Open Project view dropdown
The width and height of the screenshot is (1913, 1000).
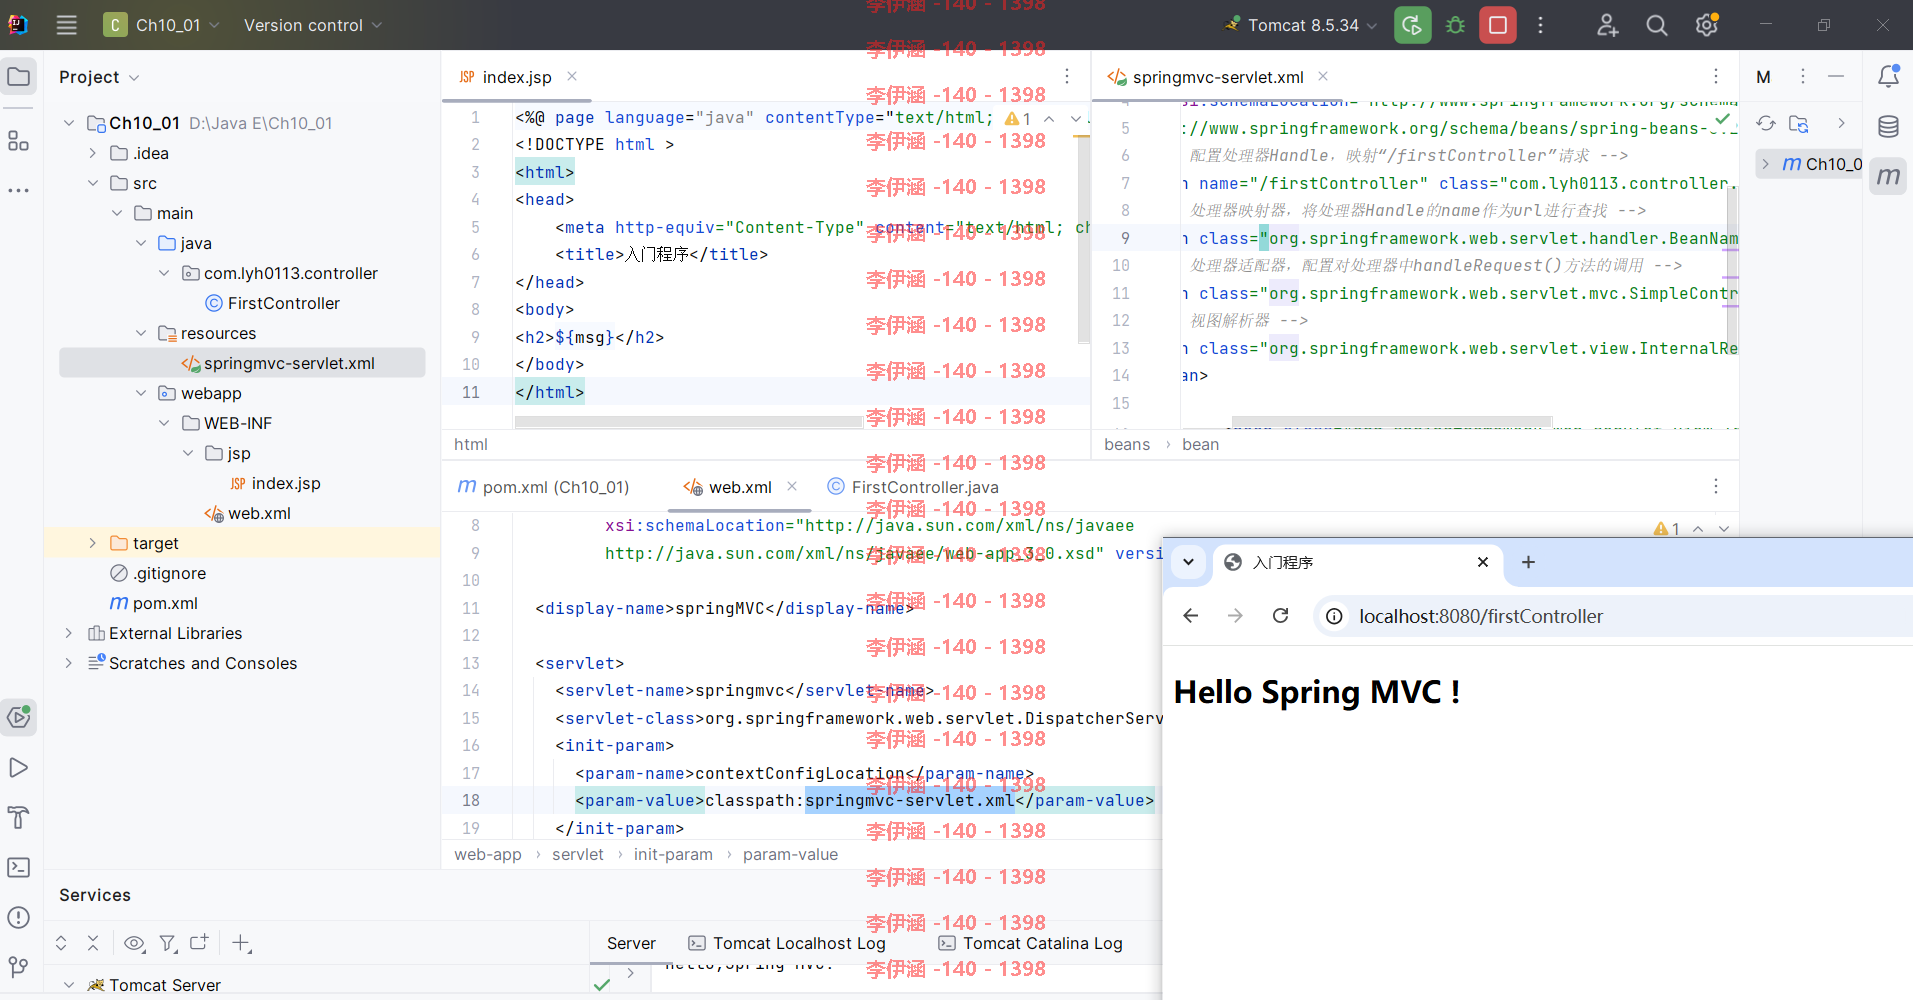click(x=98, y=77)
